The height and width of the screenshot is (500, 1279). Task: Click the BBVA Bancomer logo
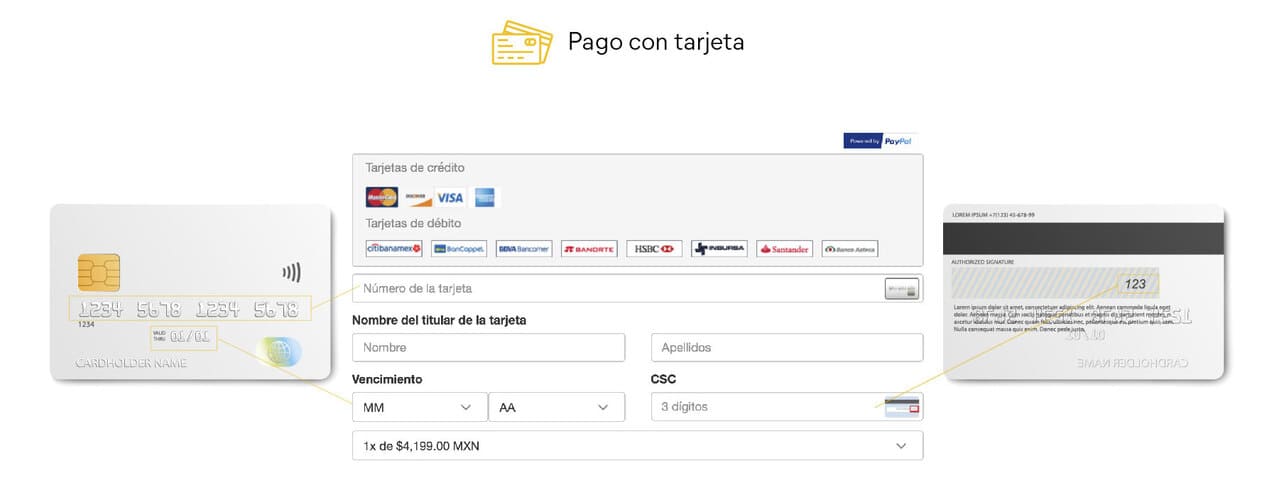[x=524, y=248]
